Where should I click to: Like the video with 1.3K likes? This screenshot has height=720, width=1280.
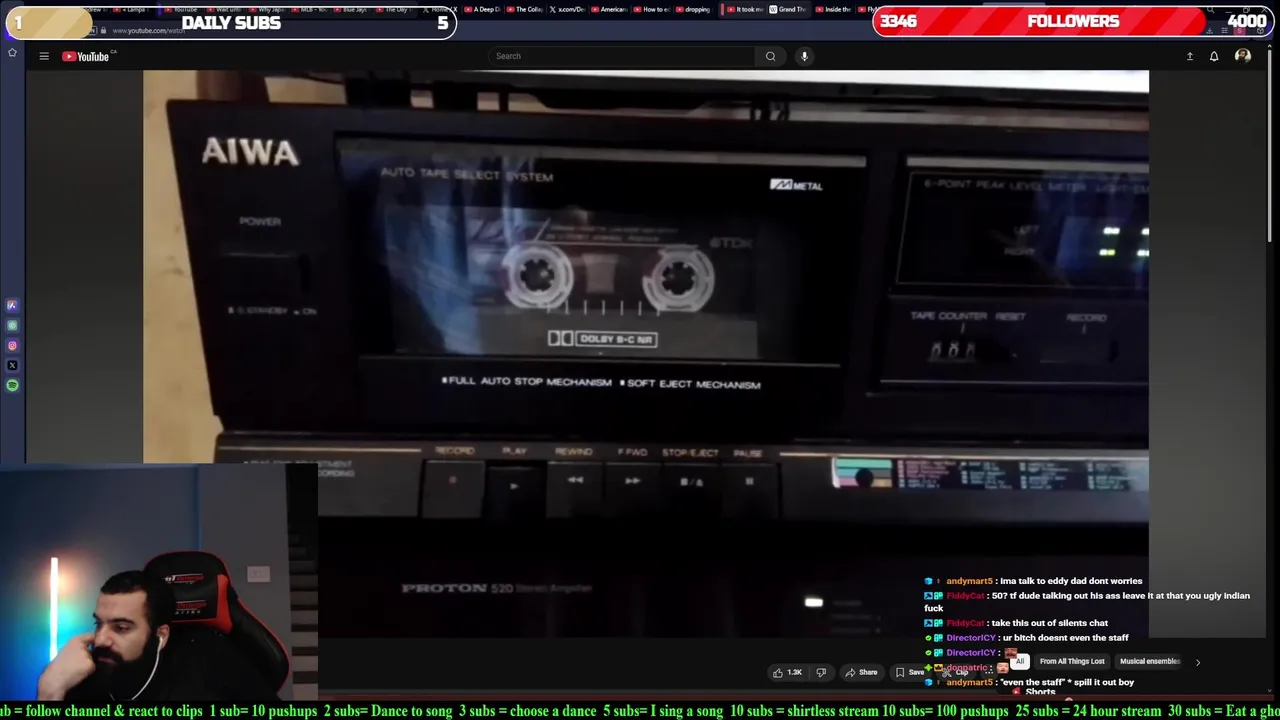787,672
